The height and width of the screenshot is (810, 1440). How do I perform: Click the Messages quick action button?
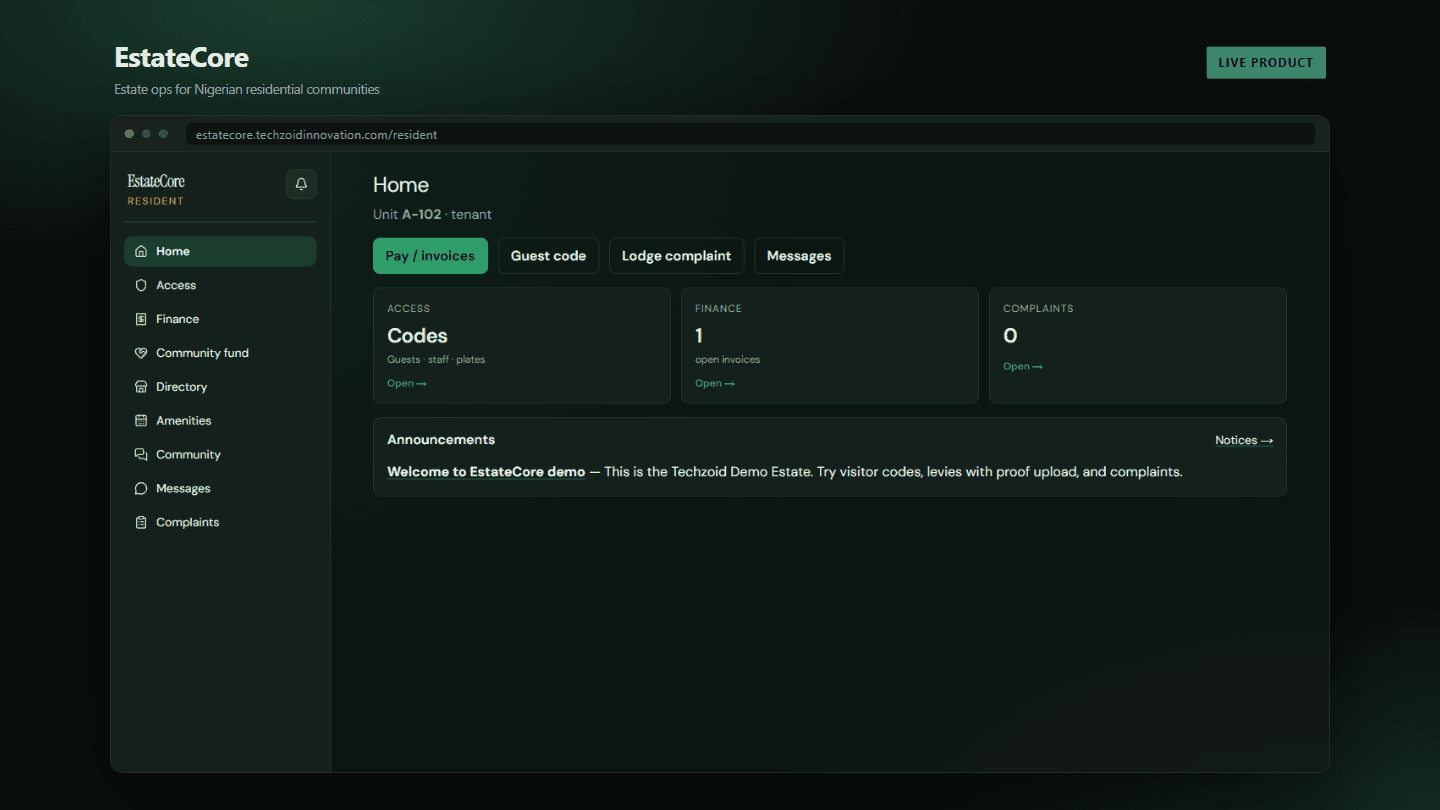click(799, 256)
